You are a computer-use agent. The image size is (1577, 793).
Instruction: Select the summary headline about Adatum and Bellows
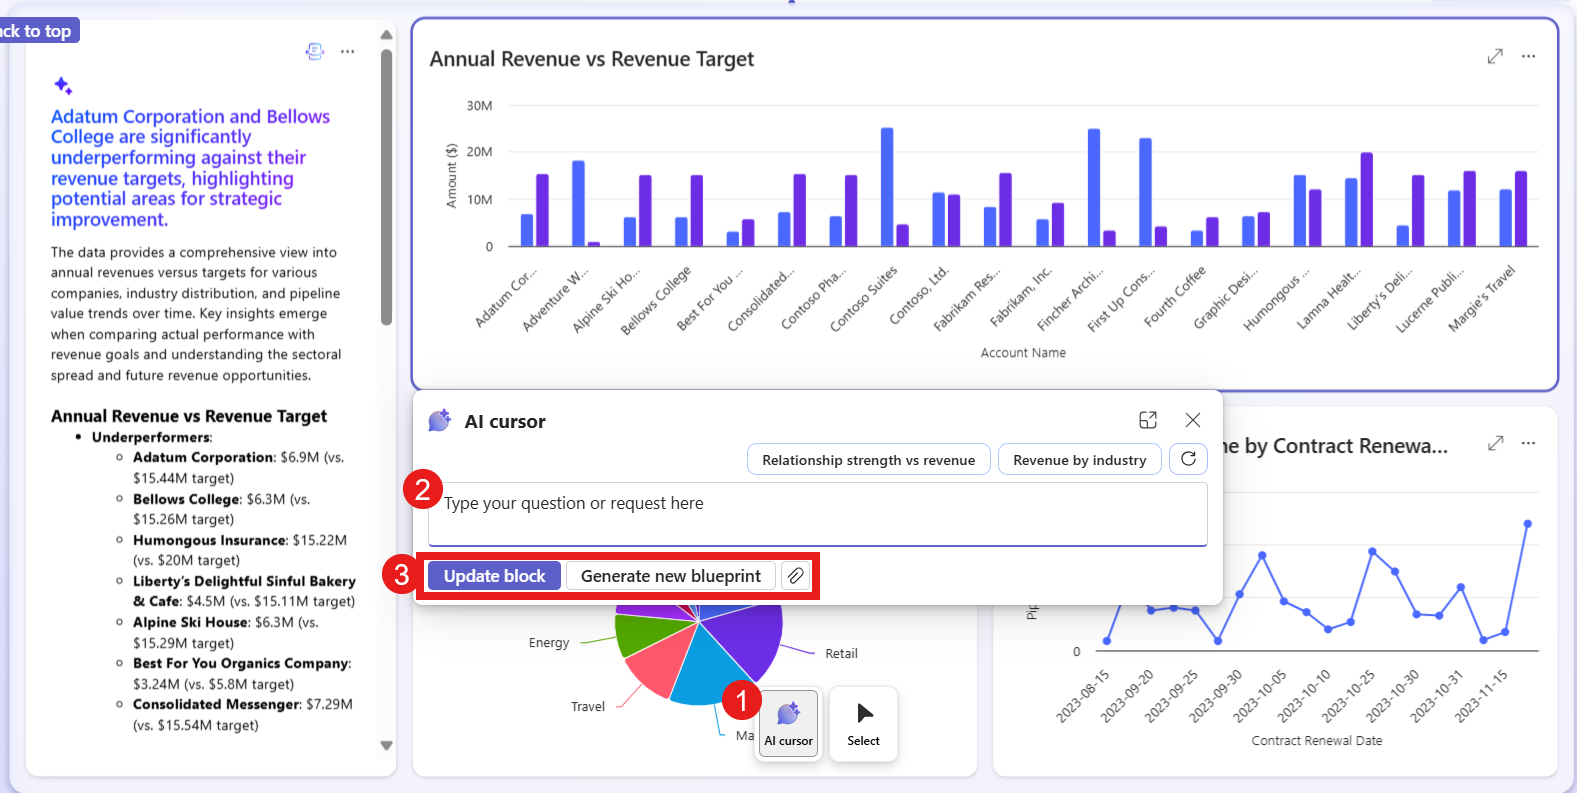[x=190, y=168]
